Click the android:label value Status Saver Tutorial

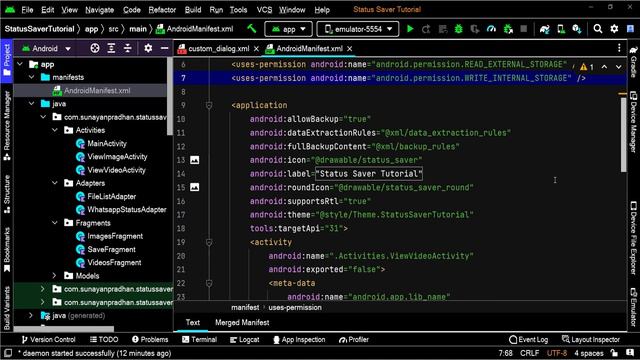coord(369,174)
